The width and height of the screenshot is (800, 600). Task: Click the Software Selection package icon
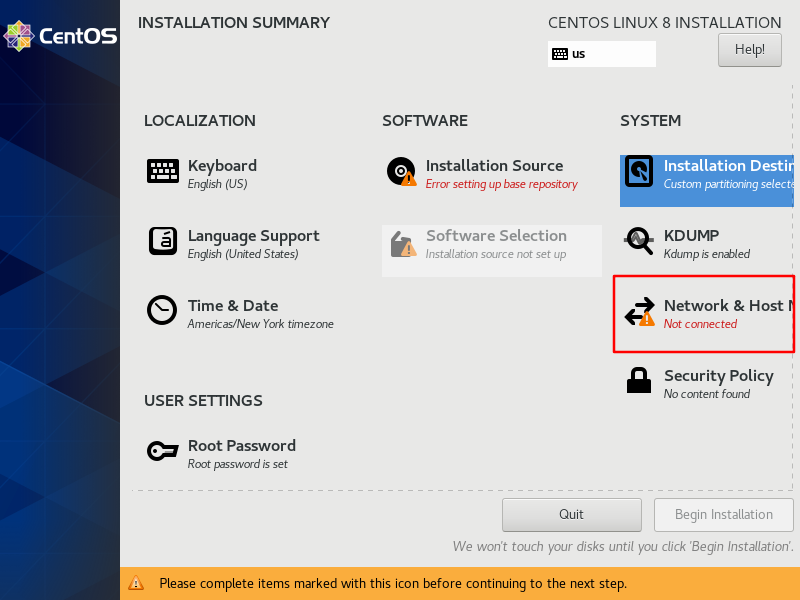pos(403,244)
